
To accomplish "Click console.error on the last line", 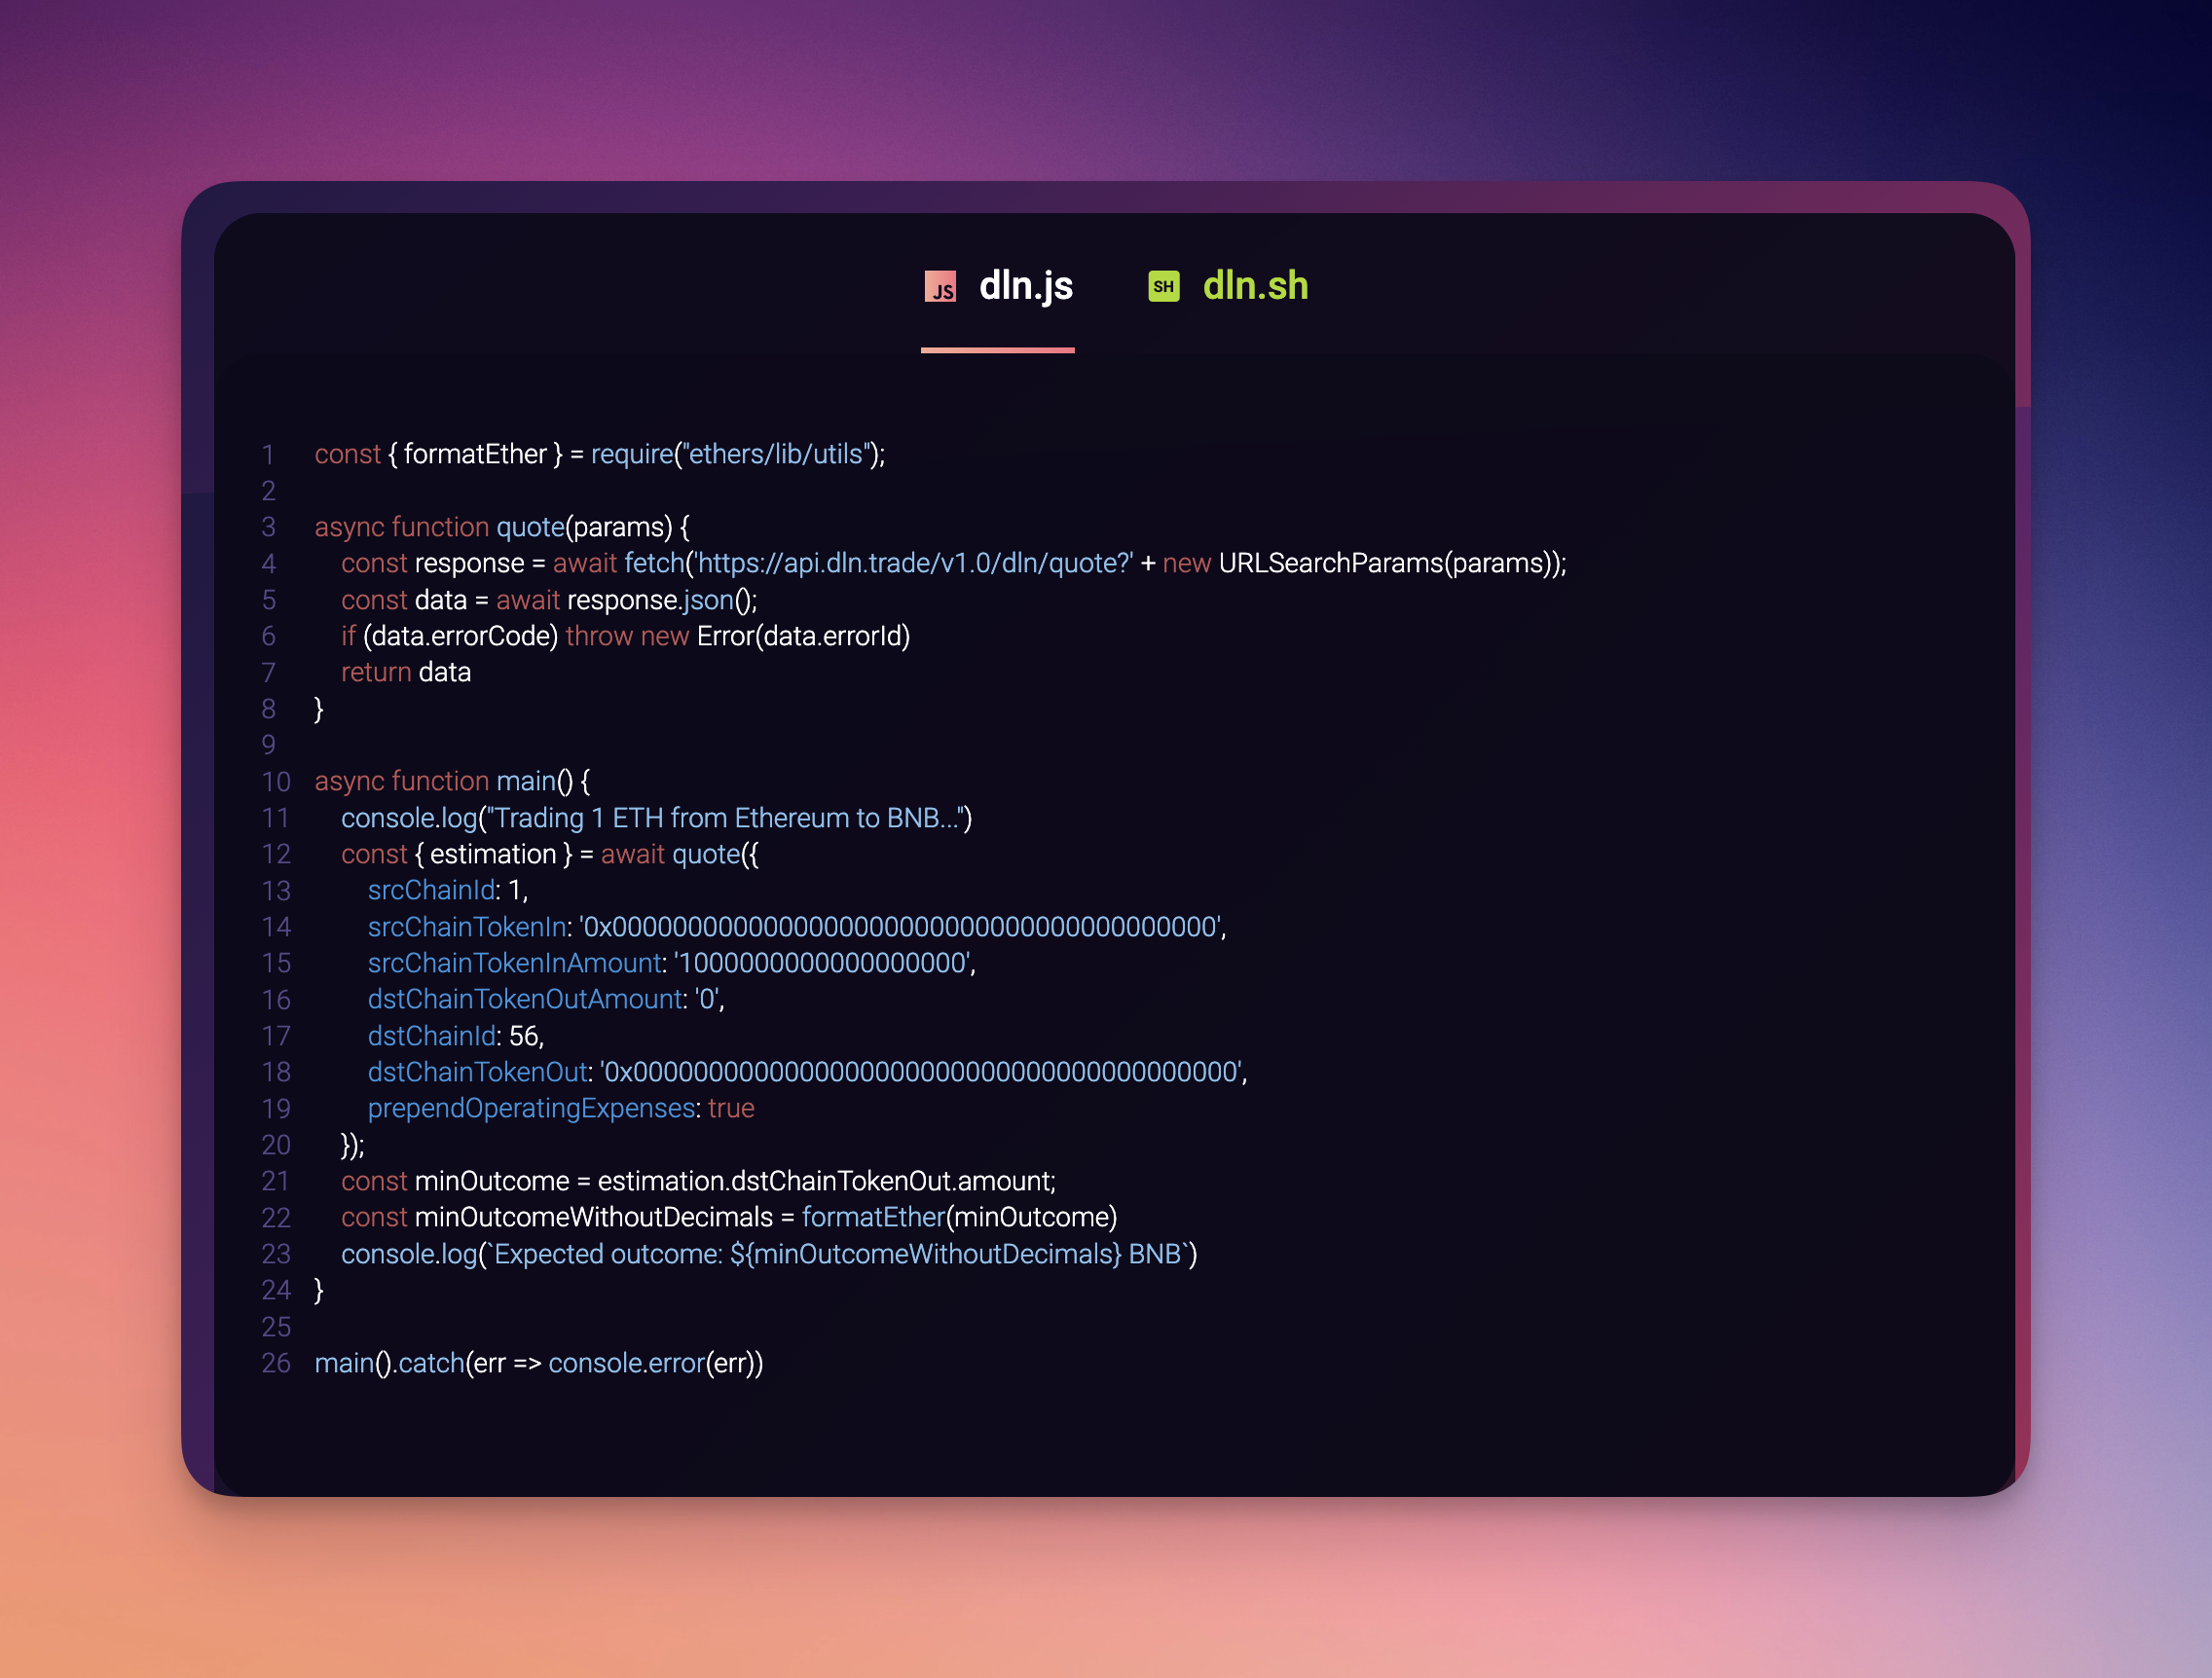I will pos(626,1364).
